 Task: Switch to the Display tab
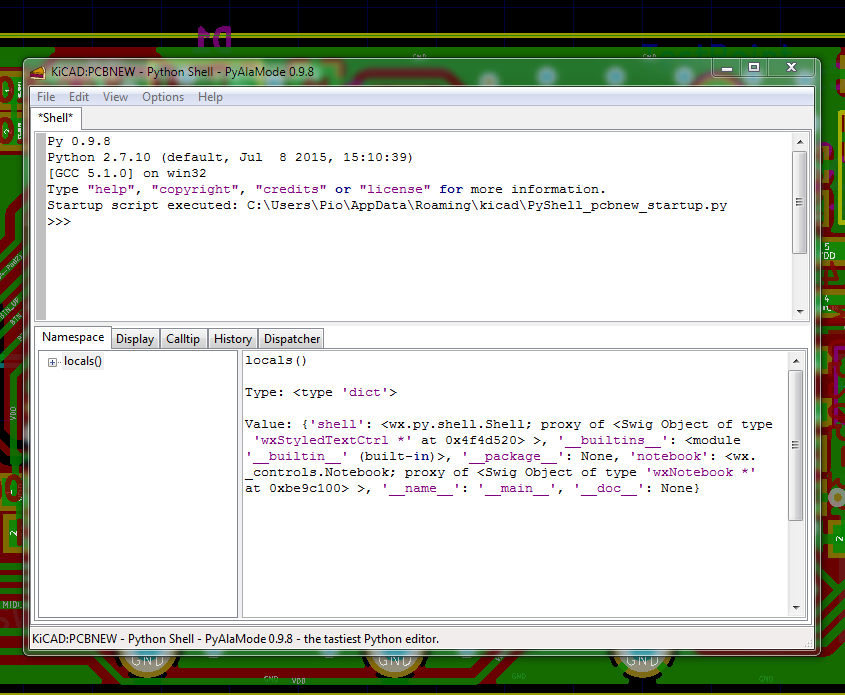click(135, 338)
